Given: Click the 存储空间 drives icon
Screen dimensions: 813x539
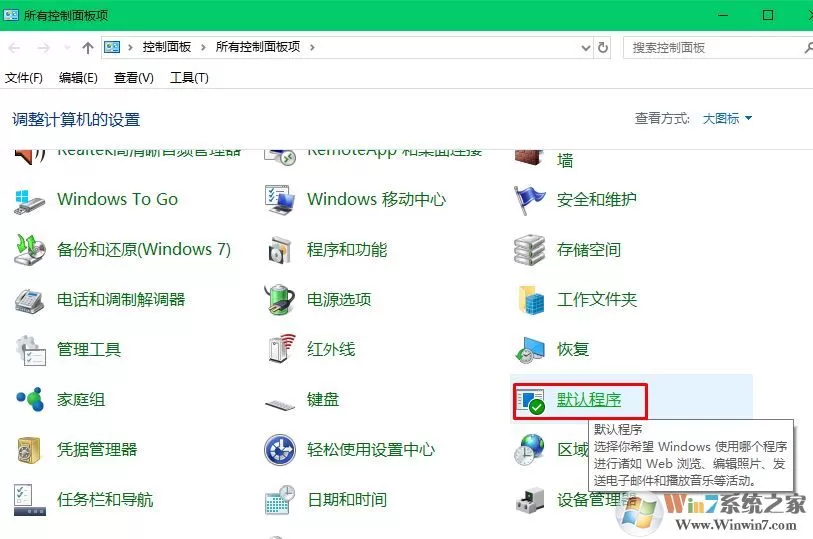Looking at the screenshot, I should pos(529,250).
